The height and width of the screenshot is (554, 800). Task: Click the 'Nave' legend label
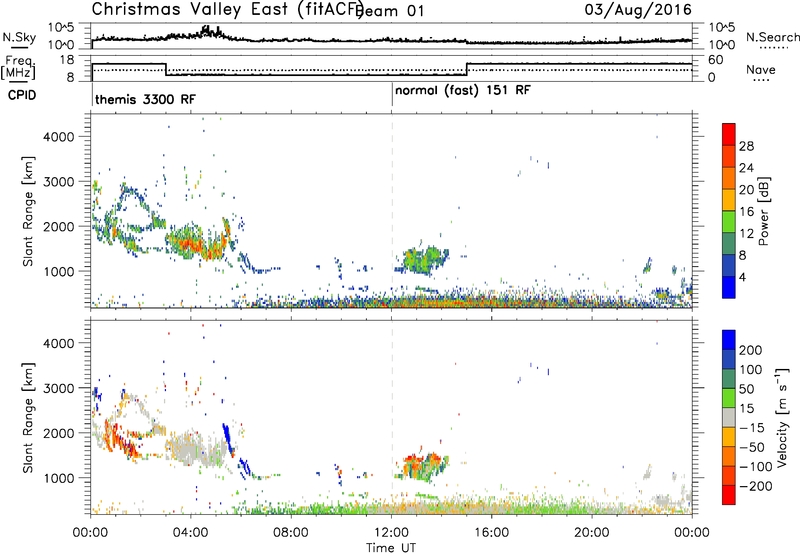click(761, 69)
